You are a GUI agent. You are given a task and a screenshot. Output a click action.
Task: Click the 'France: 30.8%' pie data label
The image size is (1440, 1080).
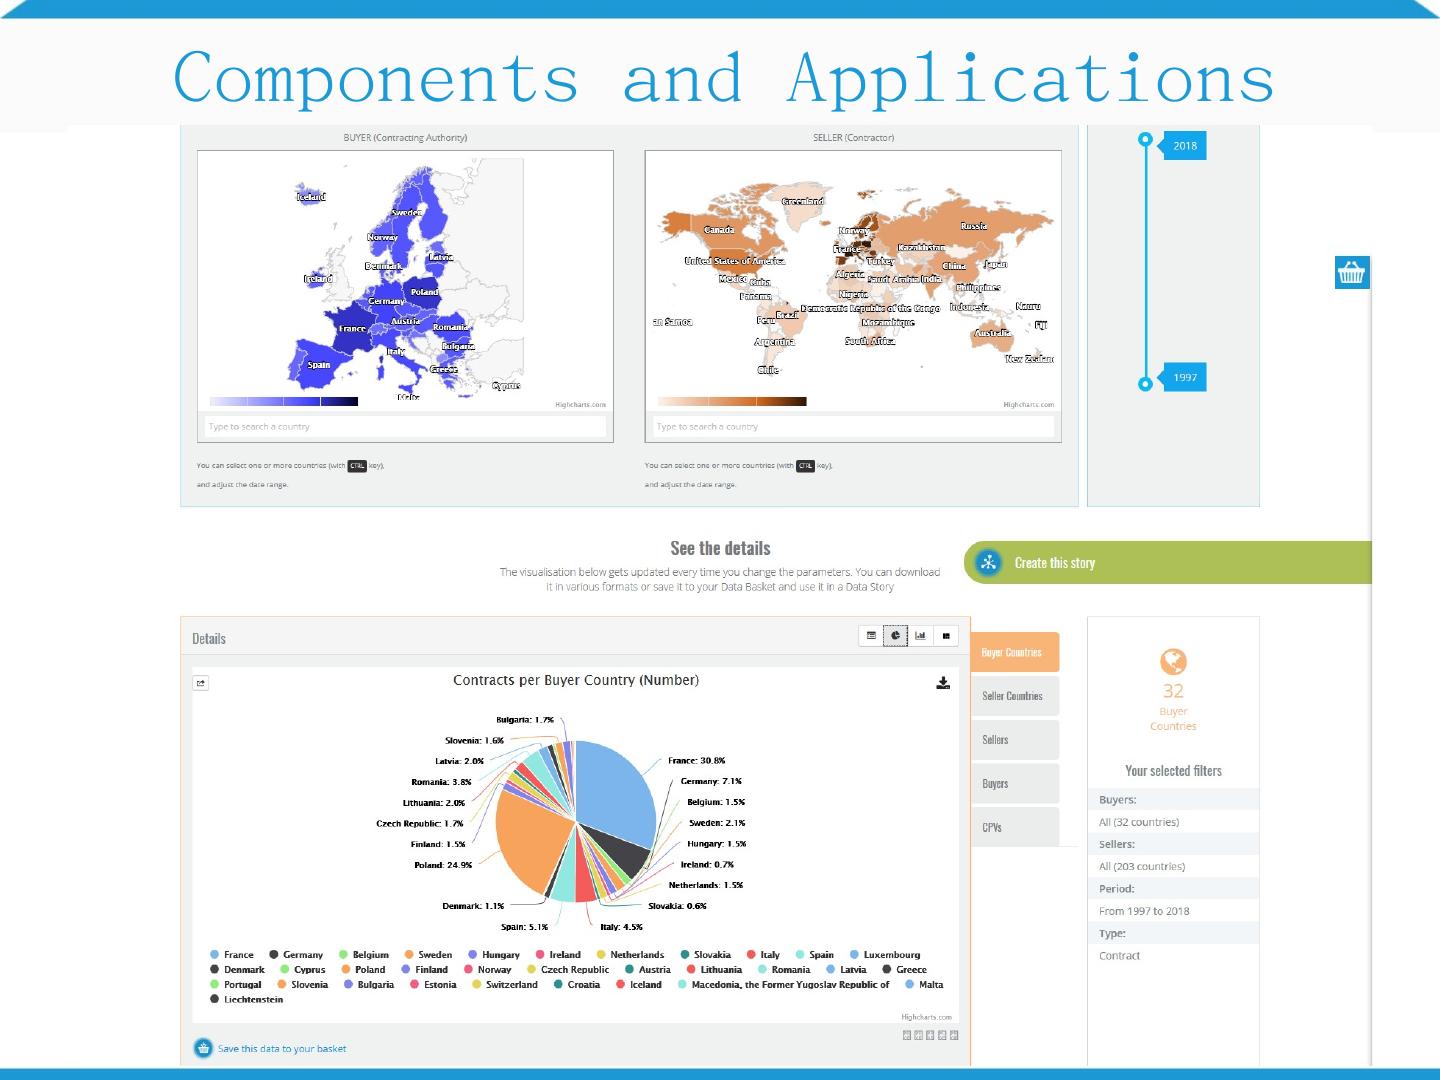click(x=697, y=761)
